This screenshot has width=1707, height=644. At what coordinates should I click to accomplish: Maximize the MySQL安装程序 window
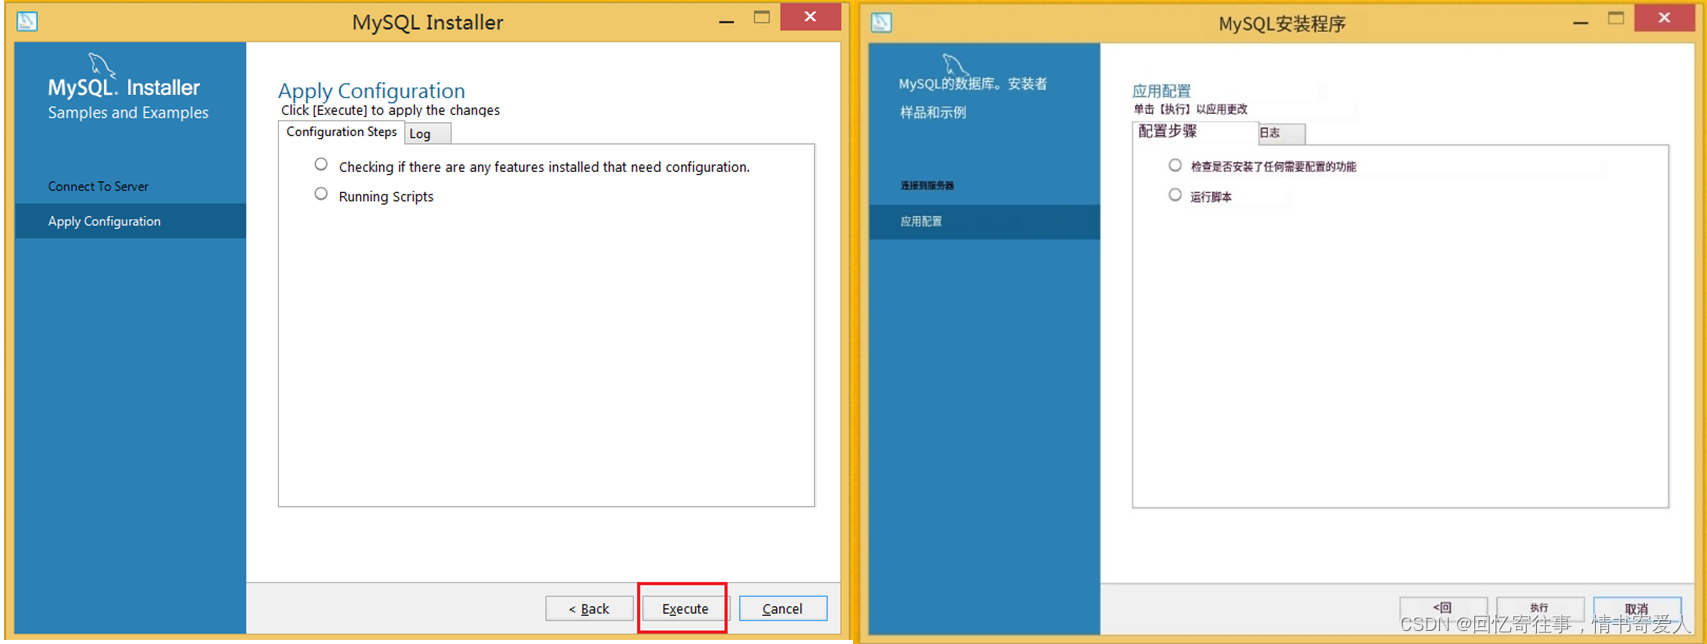[1616, 19]
